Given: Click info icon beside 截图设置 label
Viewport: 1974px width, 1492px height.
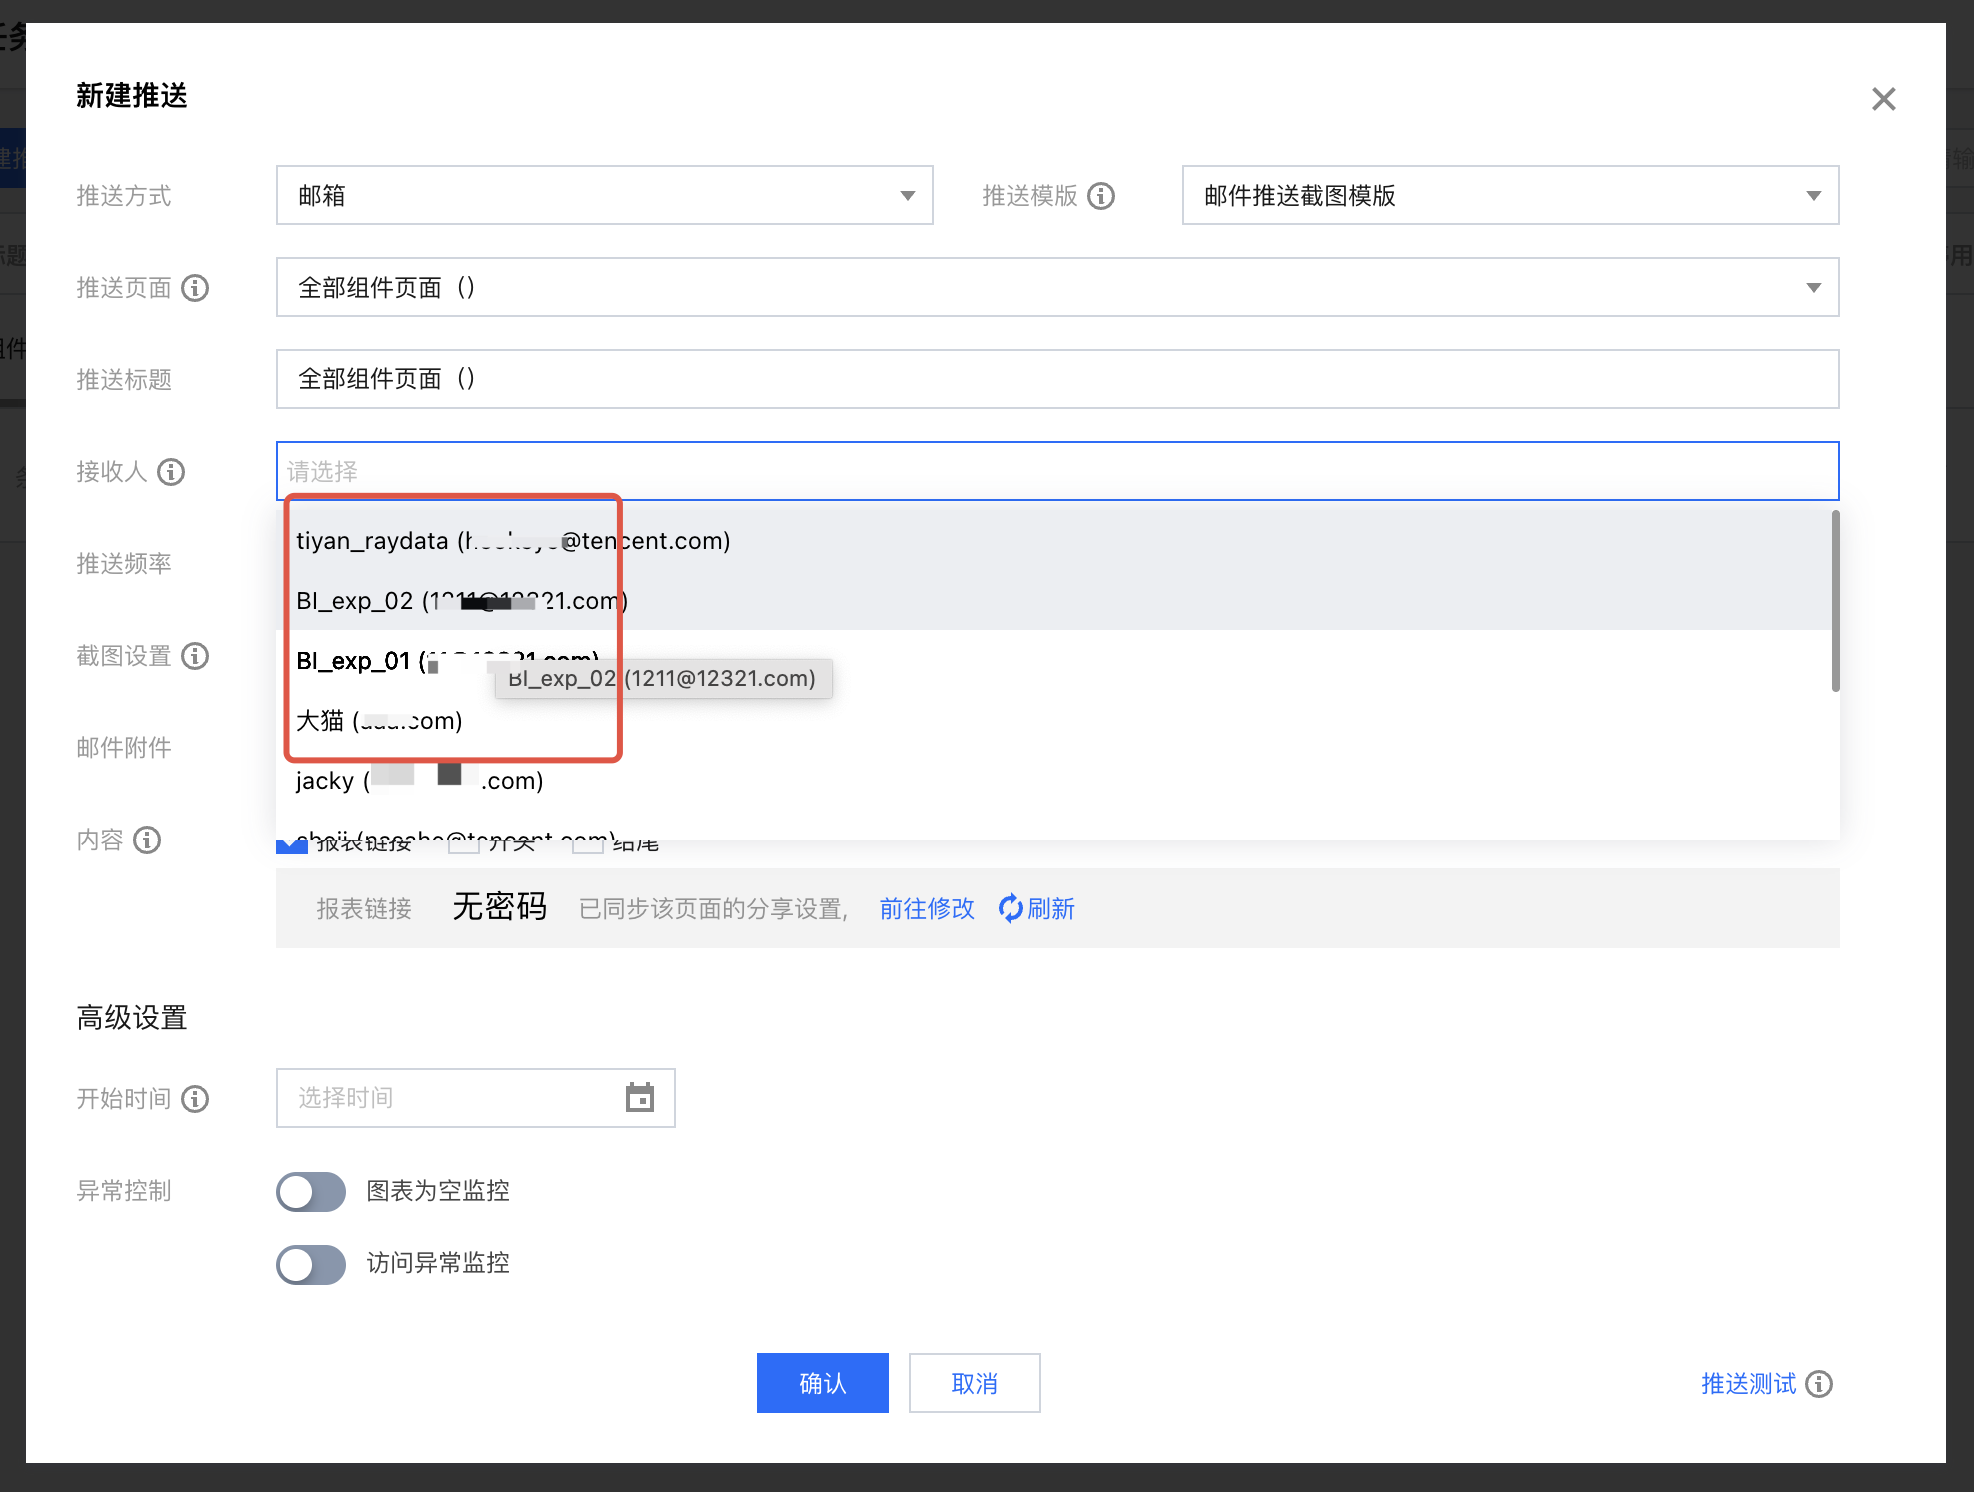Looking at the screenshot, I should click(195, 656).
